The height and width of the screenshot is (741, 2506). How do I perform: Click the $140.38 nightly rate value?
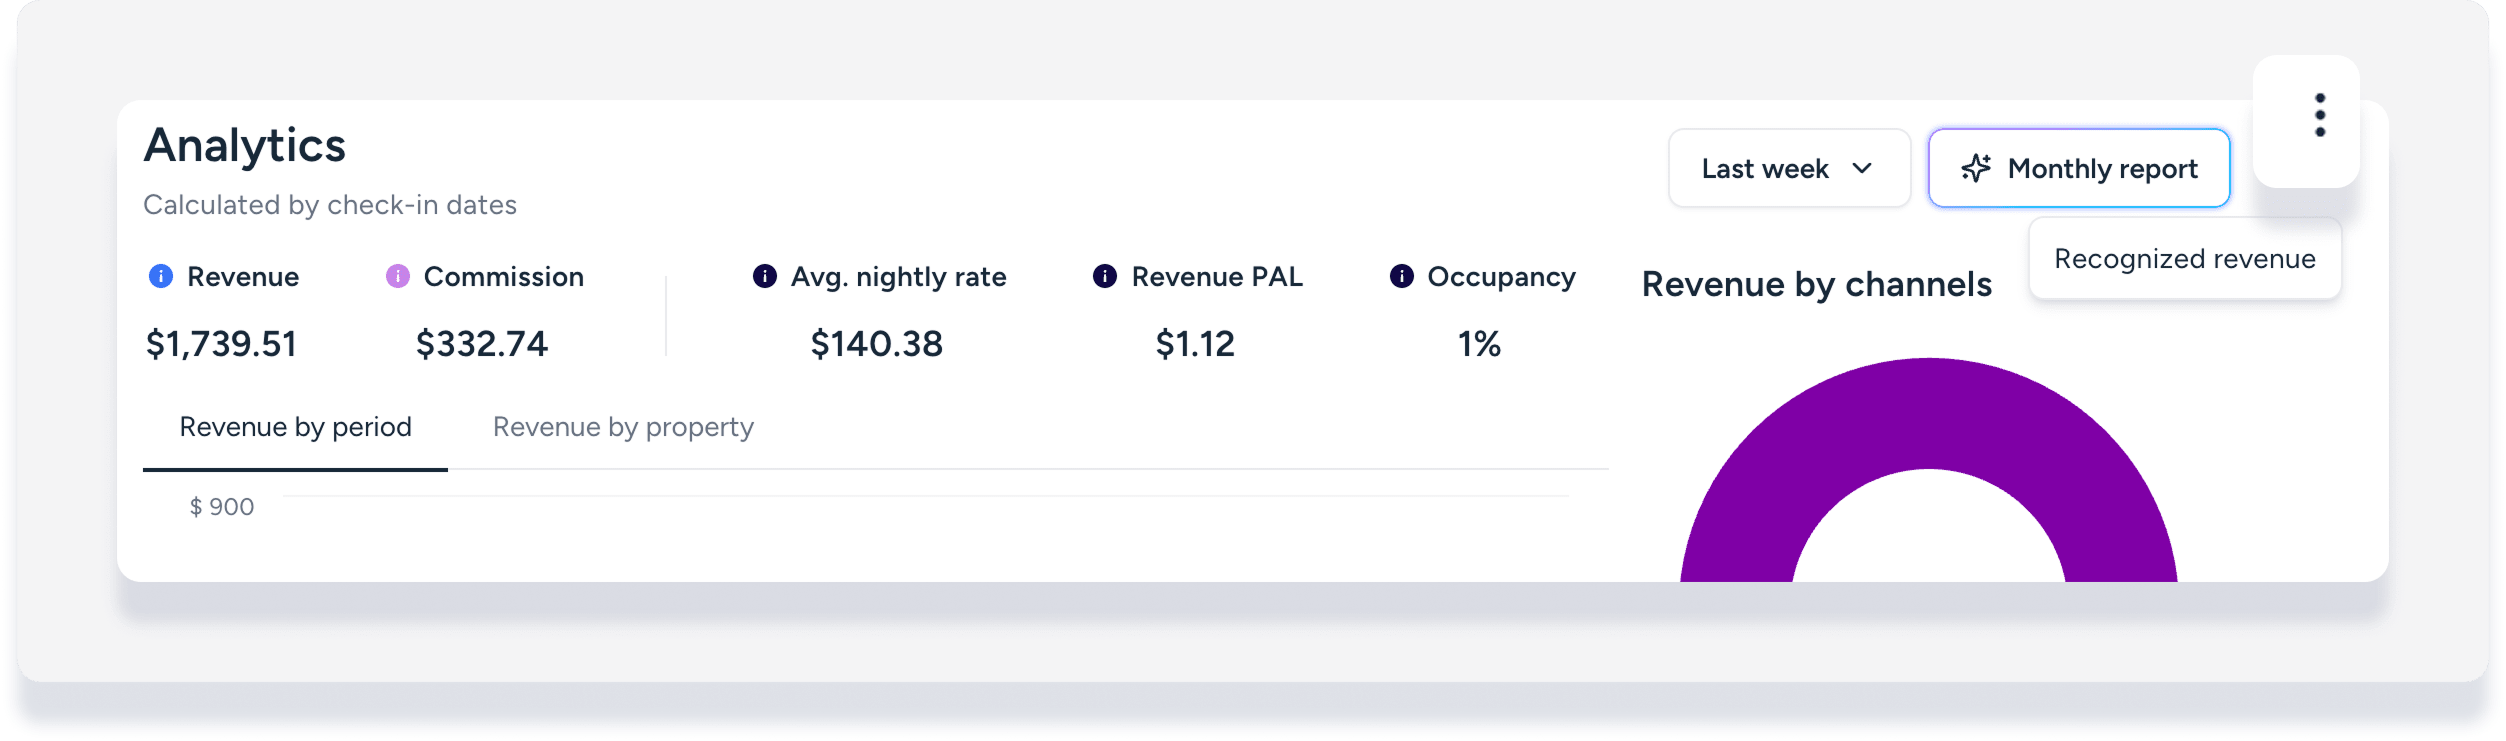[x=877, y=344]
